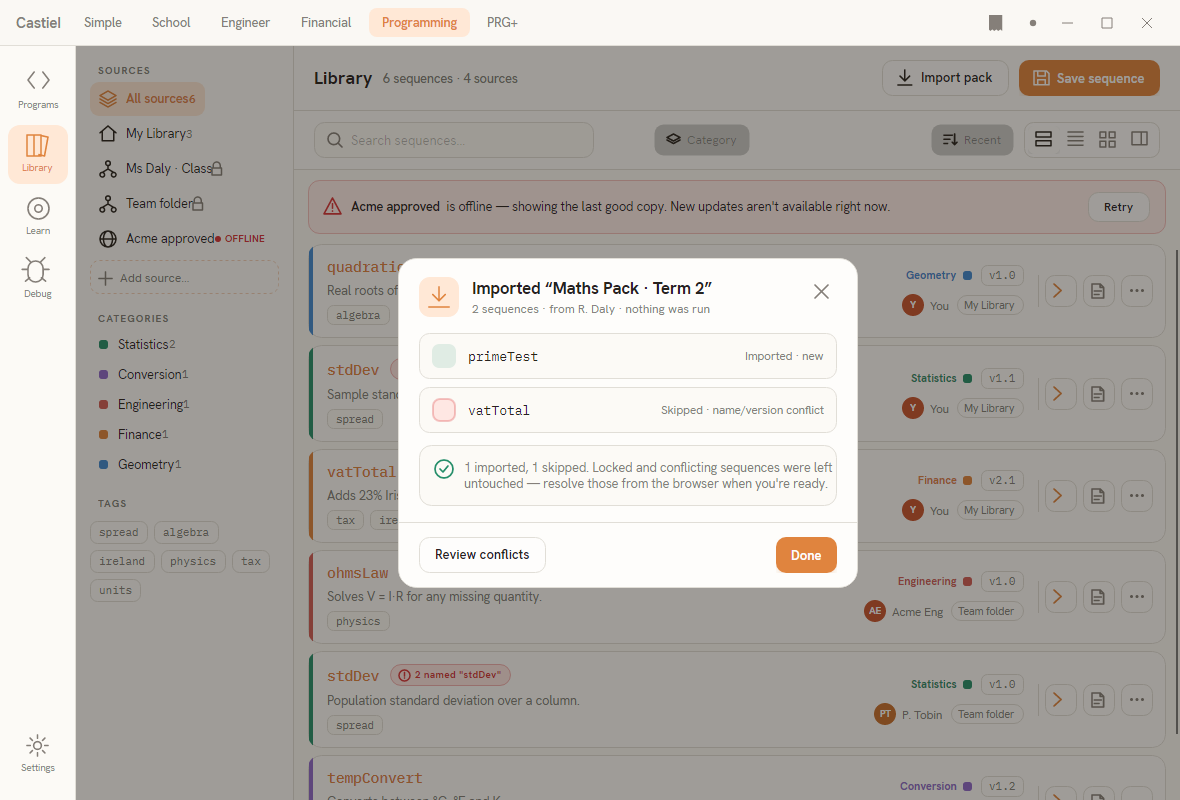The image size is (1180, 800).
Task: Close the Imported Maths Pack dialog
Action: [821, 291]
